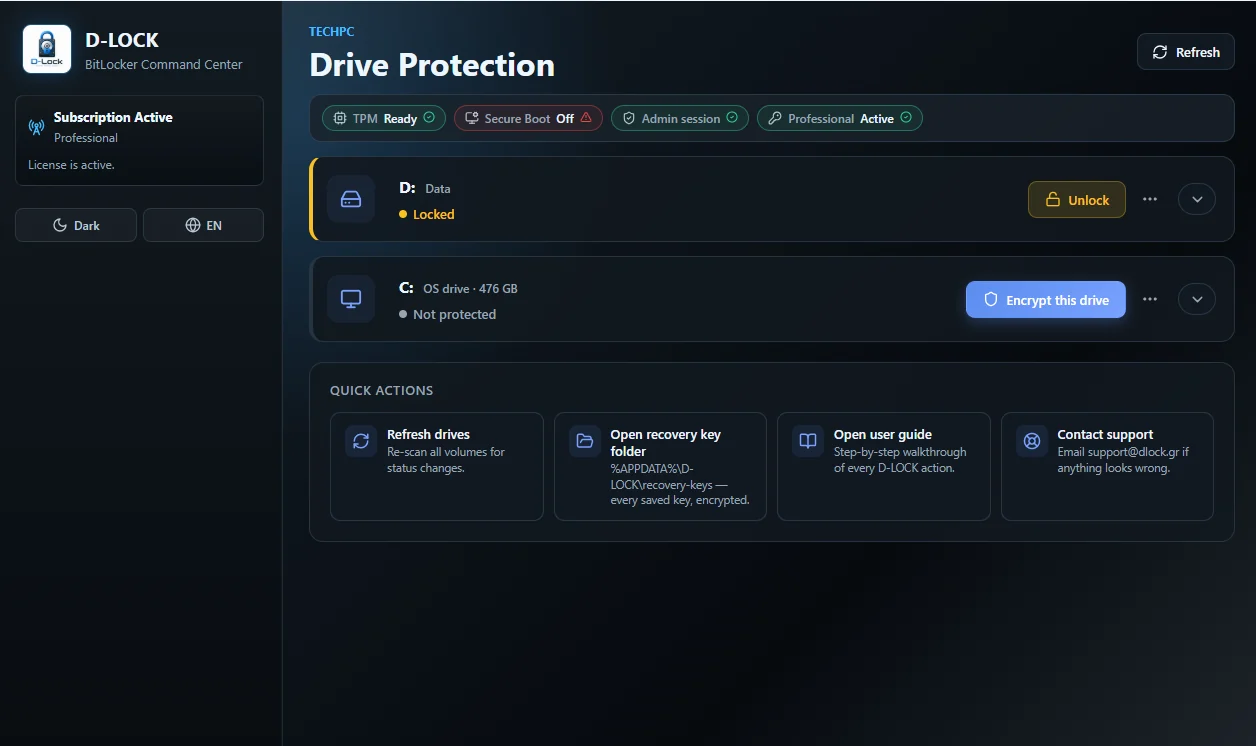Screen dimensions: 1256x746
Task: Click the Secure Boot Off status chip
Action: coord(529,118)
